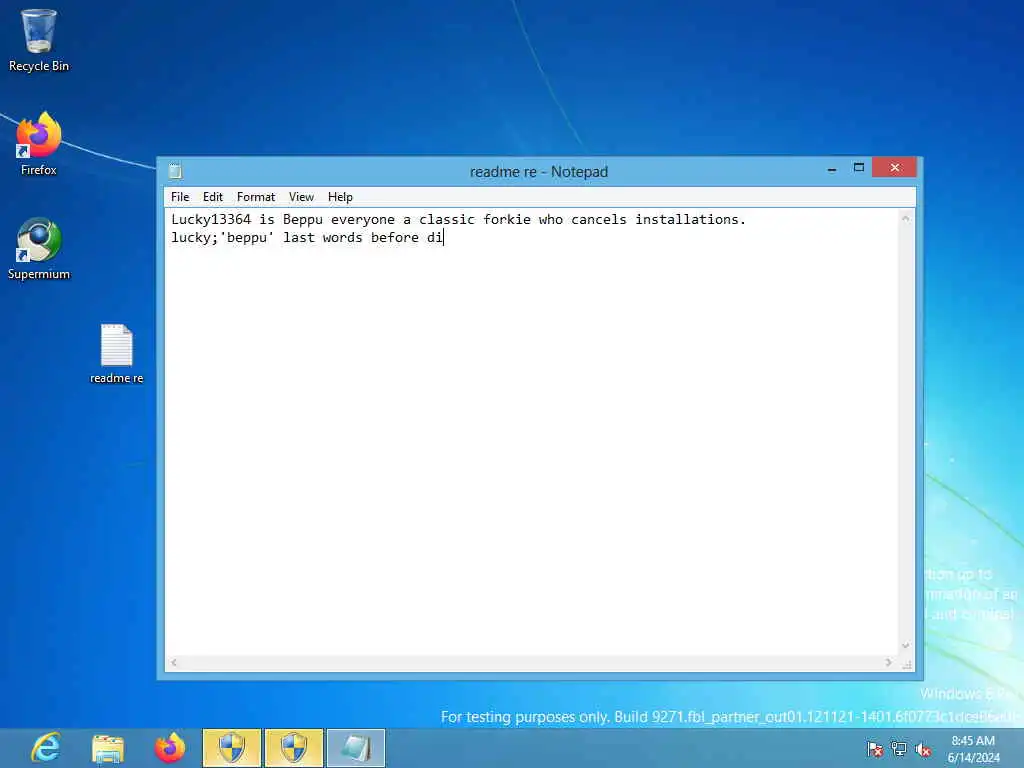Open the View menu in Notepad
This screenshot has width=1024, height=768.
[301, 197]
